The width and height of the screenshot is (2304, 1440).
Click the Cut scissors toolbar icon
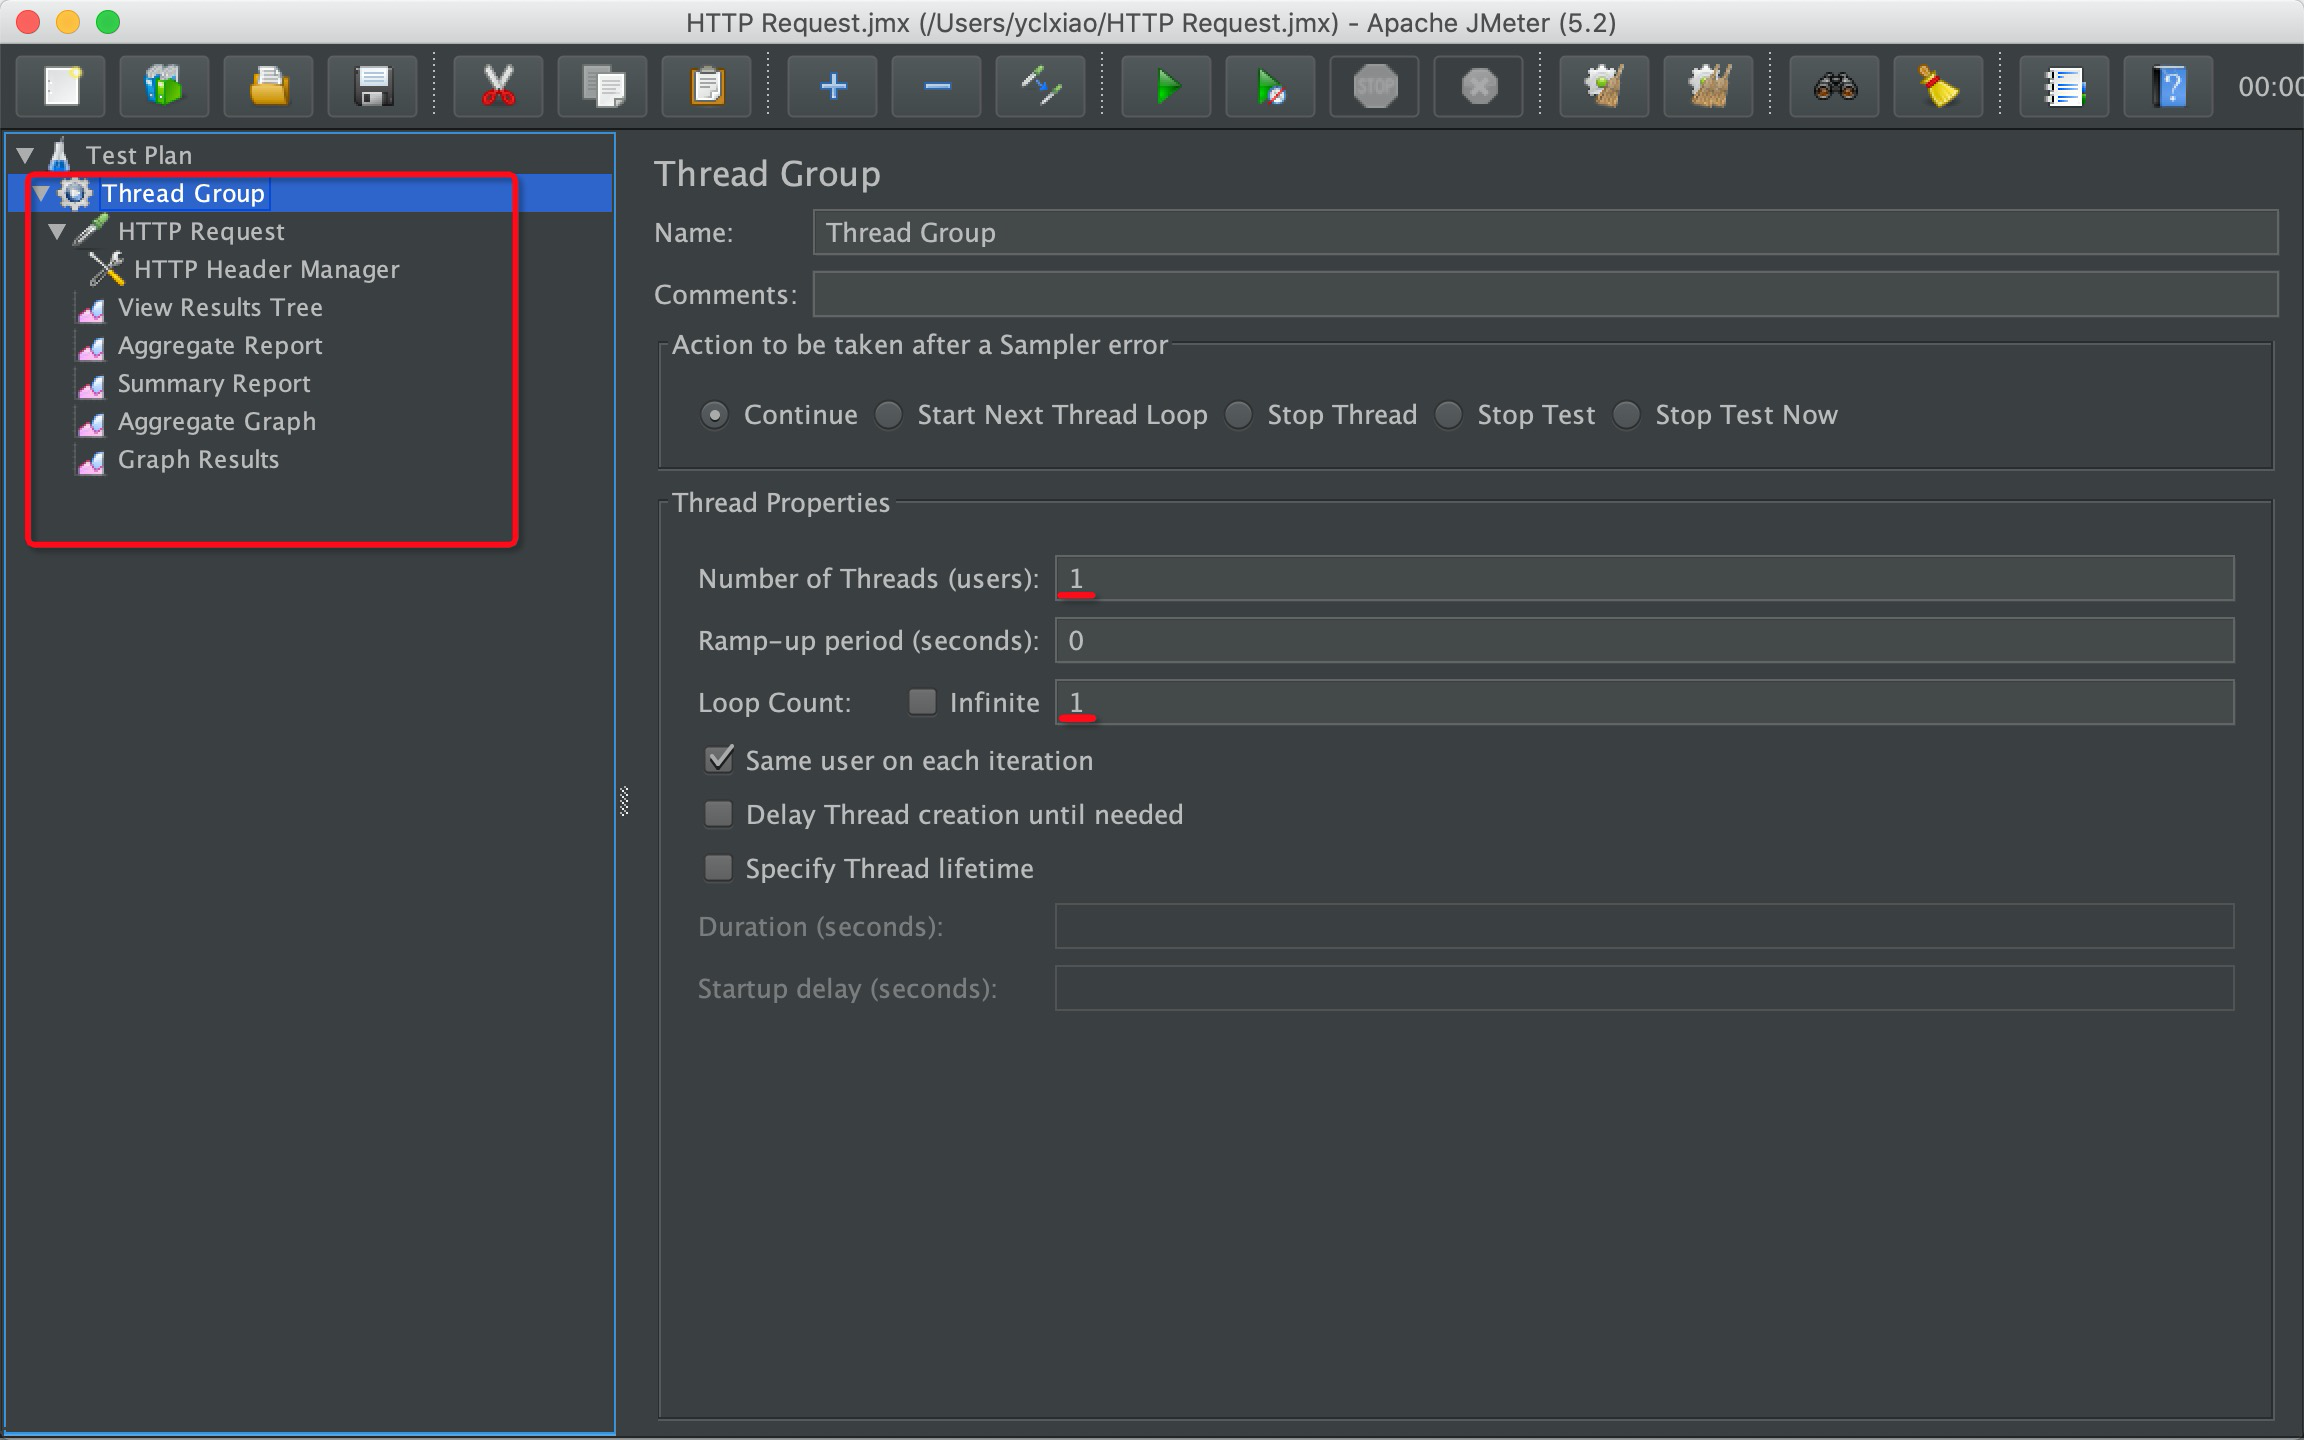pyautogui.click(x=498, y=87)
